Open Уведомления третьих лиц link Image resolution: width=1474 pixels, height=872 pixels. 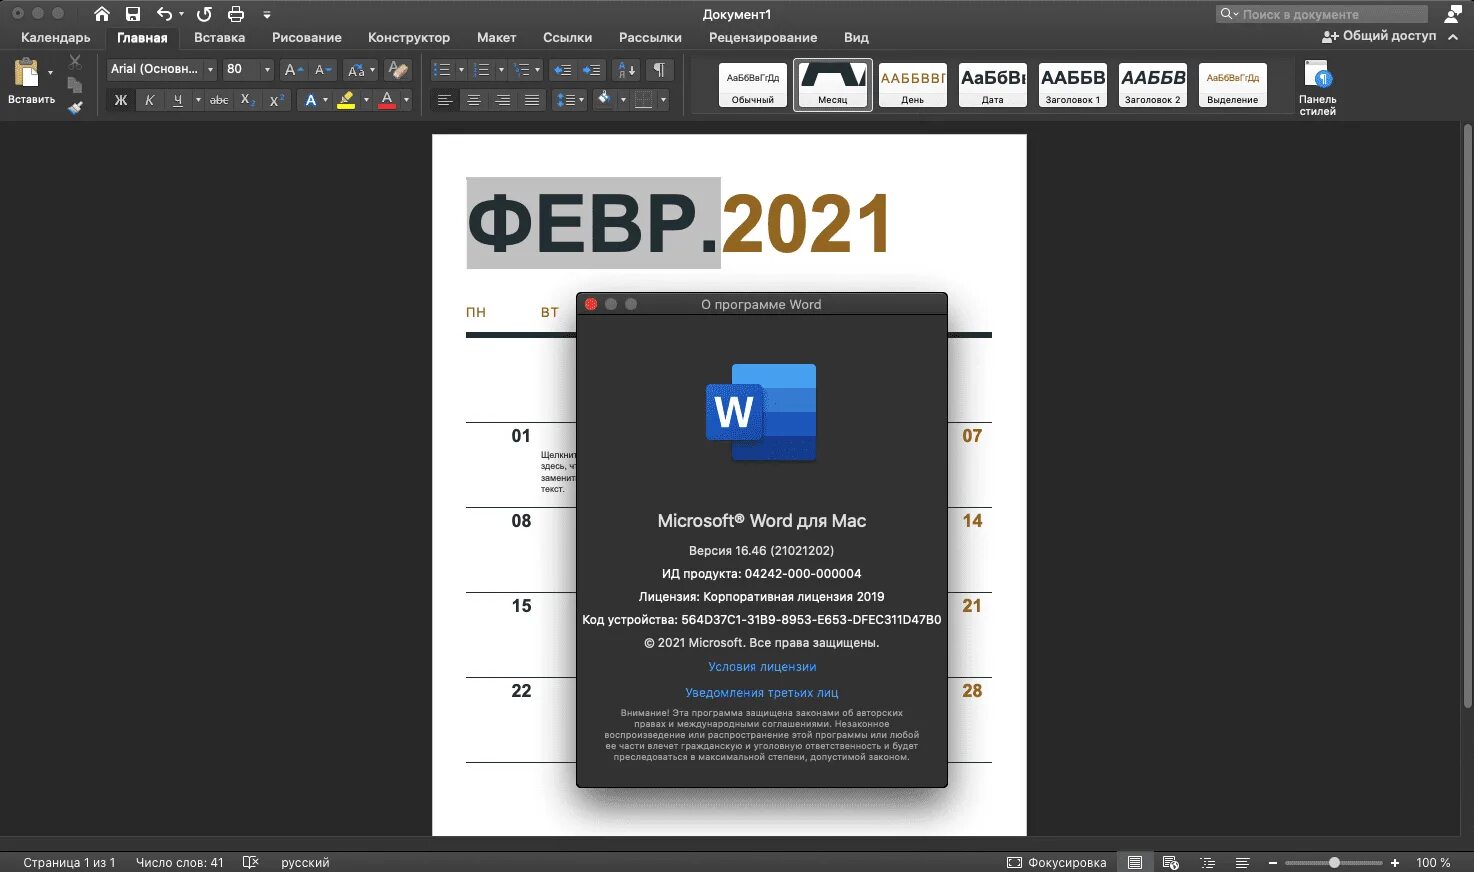point(762,692)
